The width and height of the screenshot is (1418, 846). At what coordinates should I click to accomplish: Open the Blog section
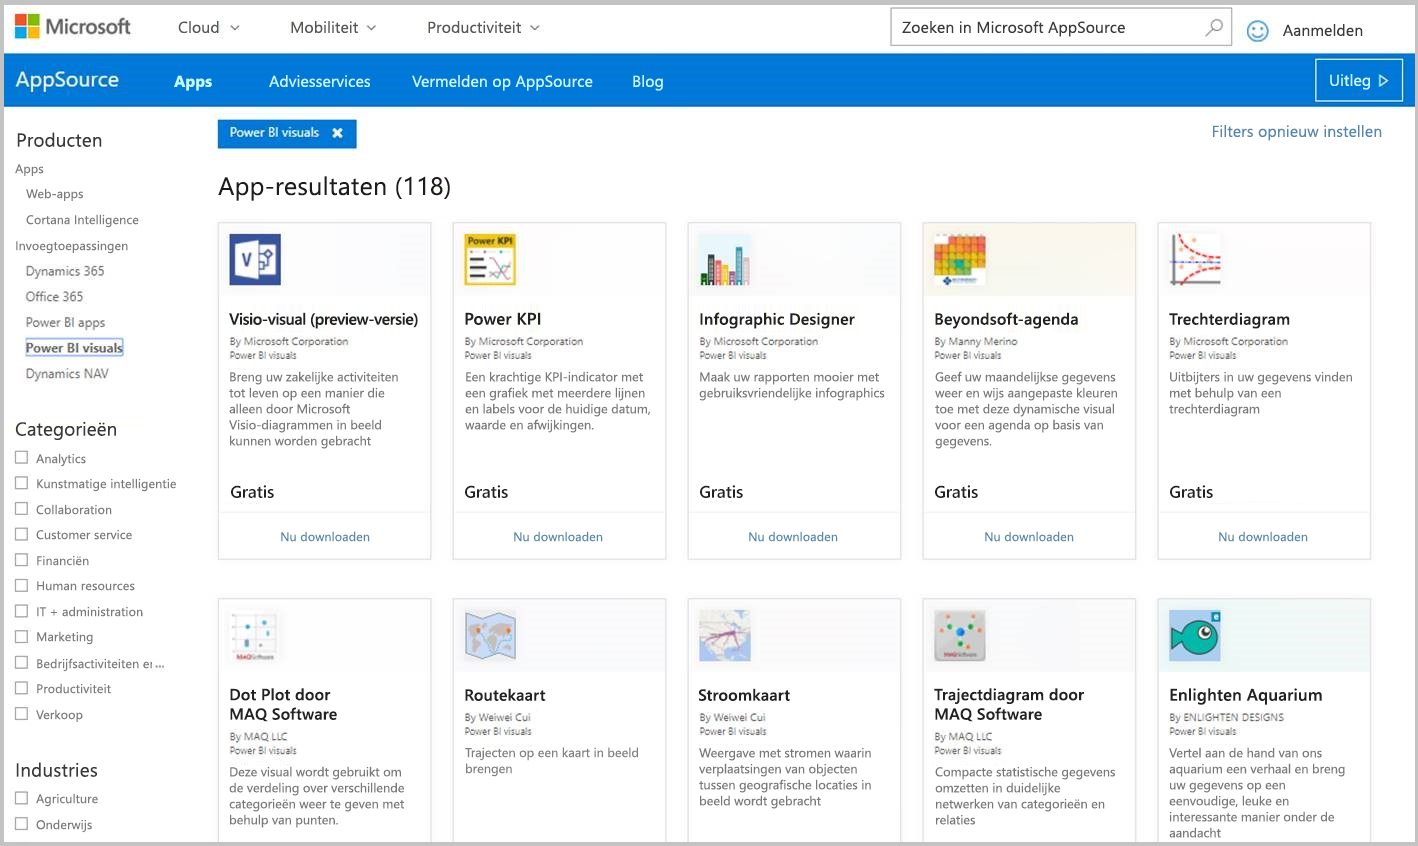point(647,81)
